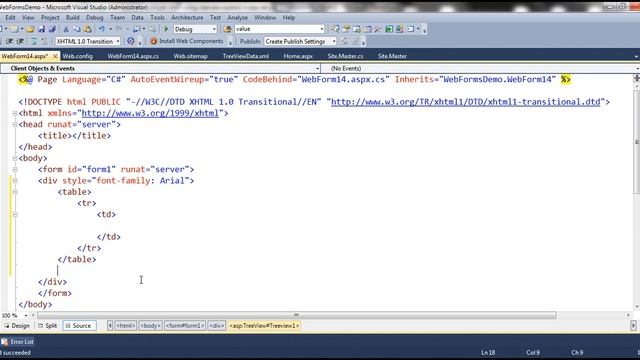Open the Create Publish Settings dropdown

(334, 41)
